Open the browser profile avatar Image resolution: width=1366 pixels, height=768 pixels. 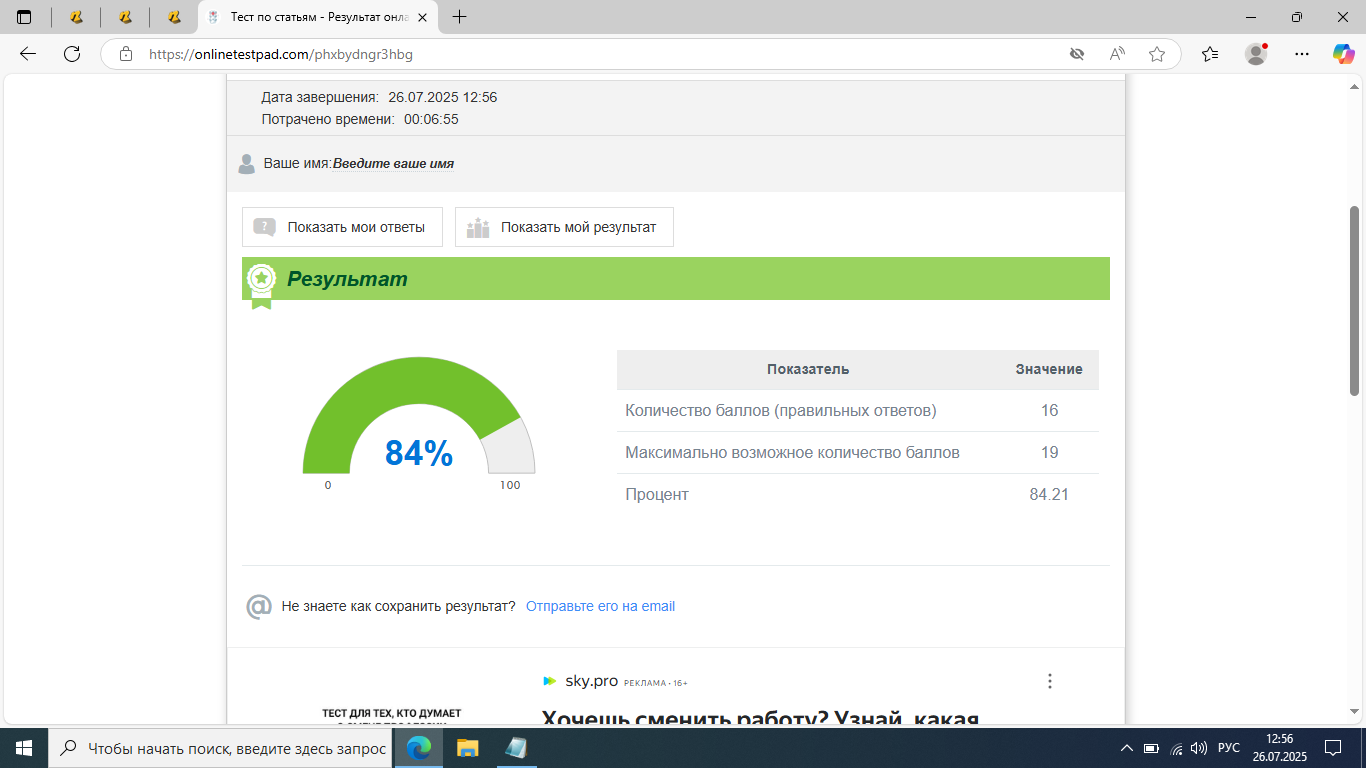click(x=1256, y=54)
